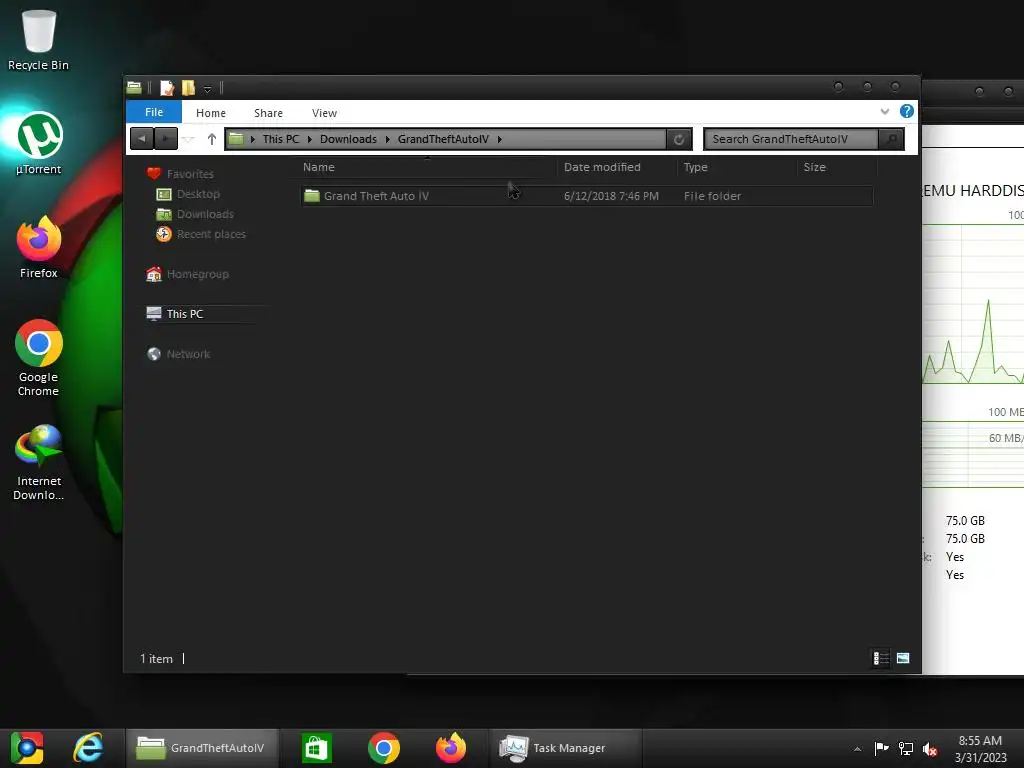Show hidden system tray icons
This screenshot has width=1024, height=768.
point(857,749)
